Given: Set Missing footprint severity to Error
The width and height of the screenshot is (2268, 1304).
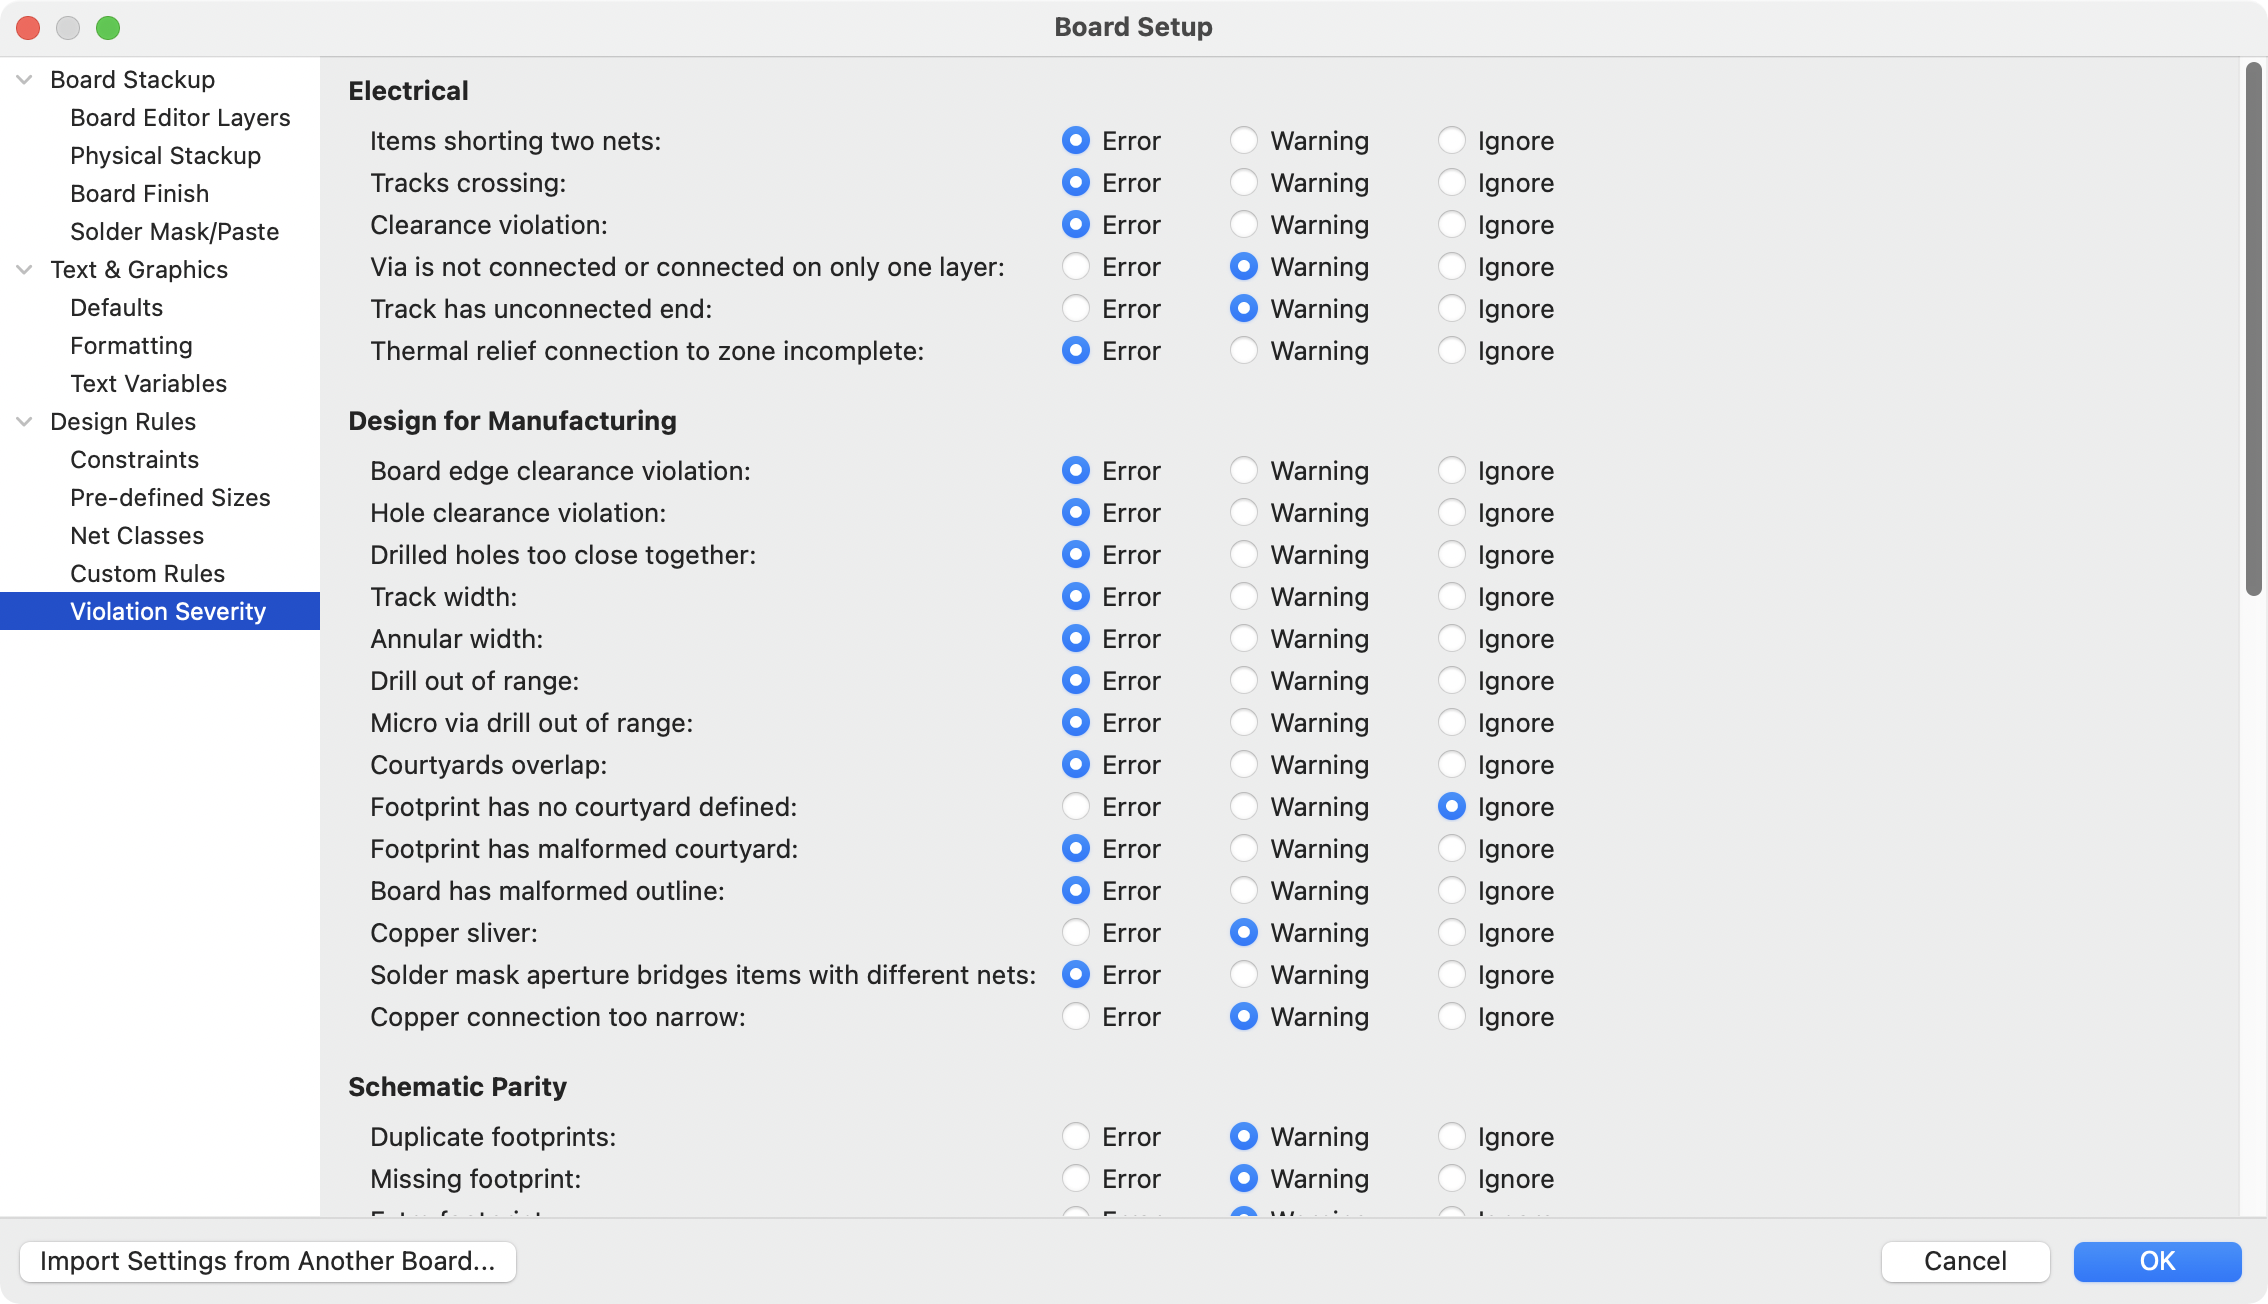Looking at the screenshot, I should (1075, 1179).
